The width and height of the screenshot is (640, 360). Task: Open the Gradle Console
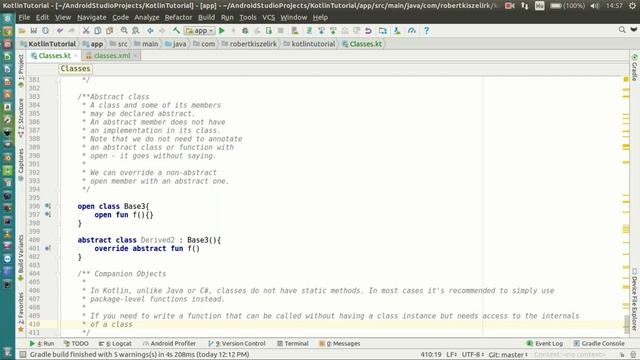[599, 343]
